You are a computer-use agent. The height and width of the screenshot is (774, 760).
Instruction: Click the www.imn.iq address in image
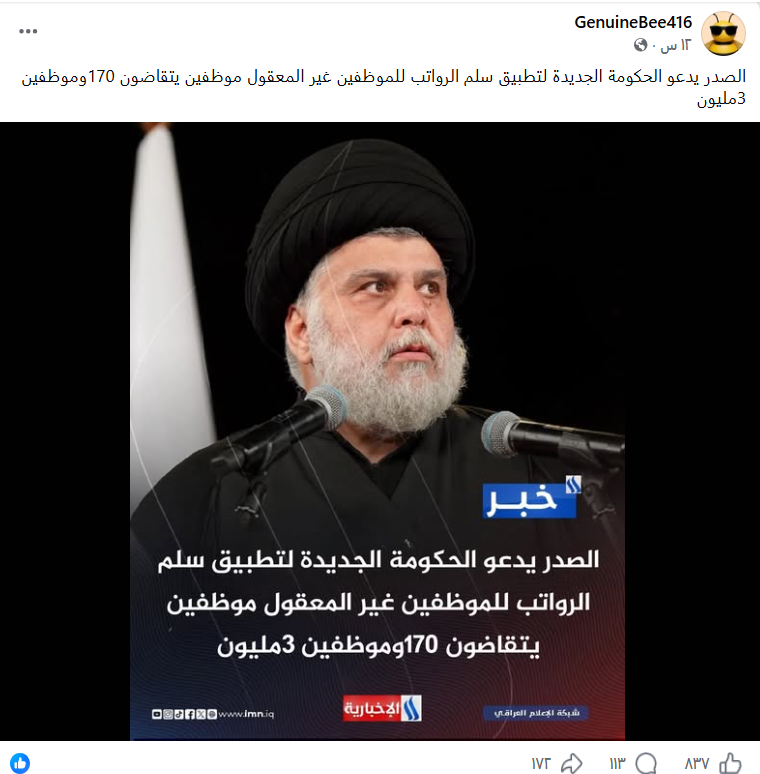pos(246,714)
